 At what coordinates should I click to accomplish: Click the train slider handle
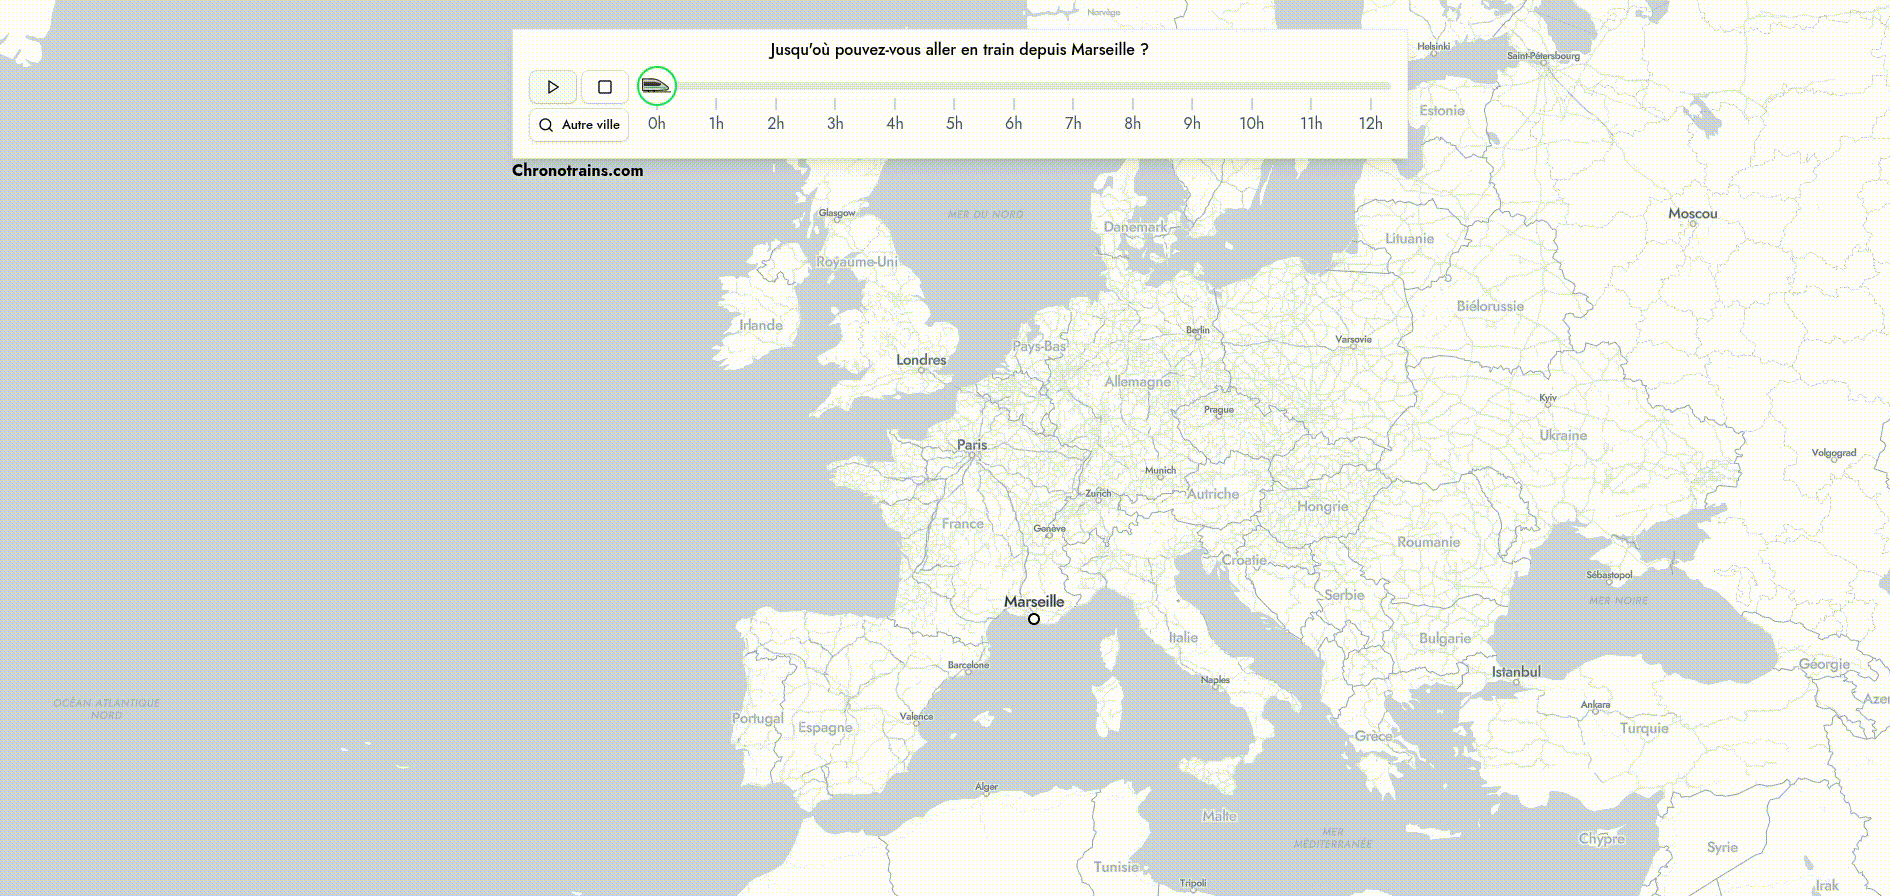click(657, 86)
